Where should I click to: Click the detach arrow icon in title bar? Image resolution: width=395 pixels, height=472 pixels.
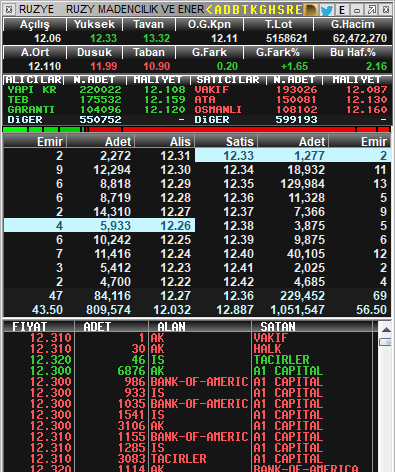pos(371,10)
